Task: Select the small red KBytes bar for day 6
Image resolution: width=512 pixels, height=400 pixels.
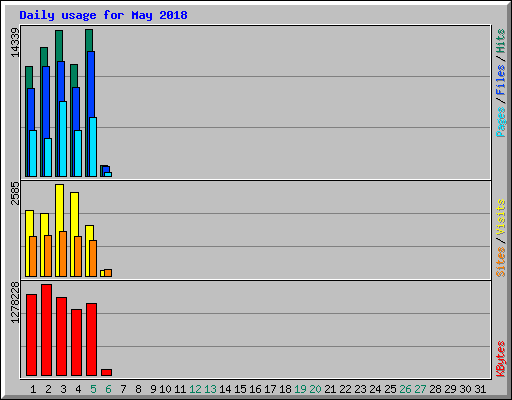Action: click(106, 372)
